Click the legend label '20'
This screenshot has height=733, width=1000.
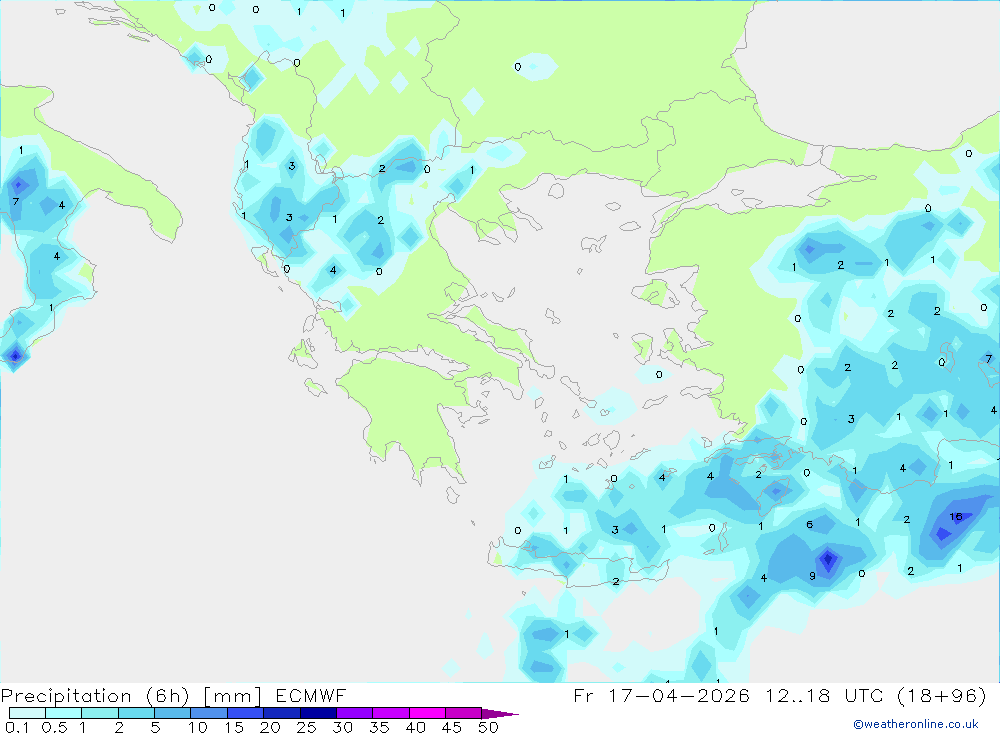click(270, 727)
